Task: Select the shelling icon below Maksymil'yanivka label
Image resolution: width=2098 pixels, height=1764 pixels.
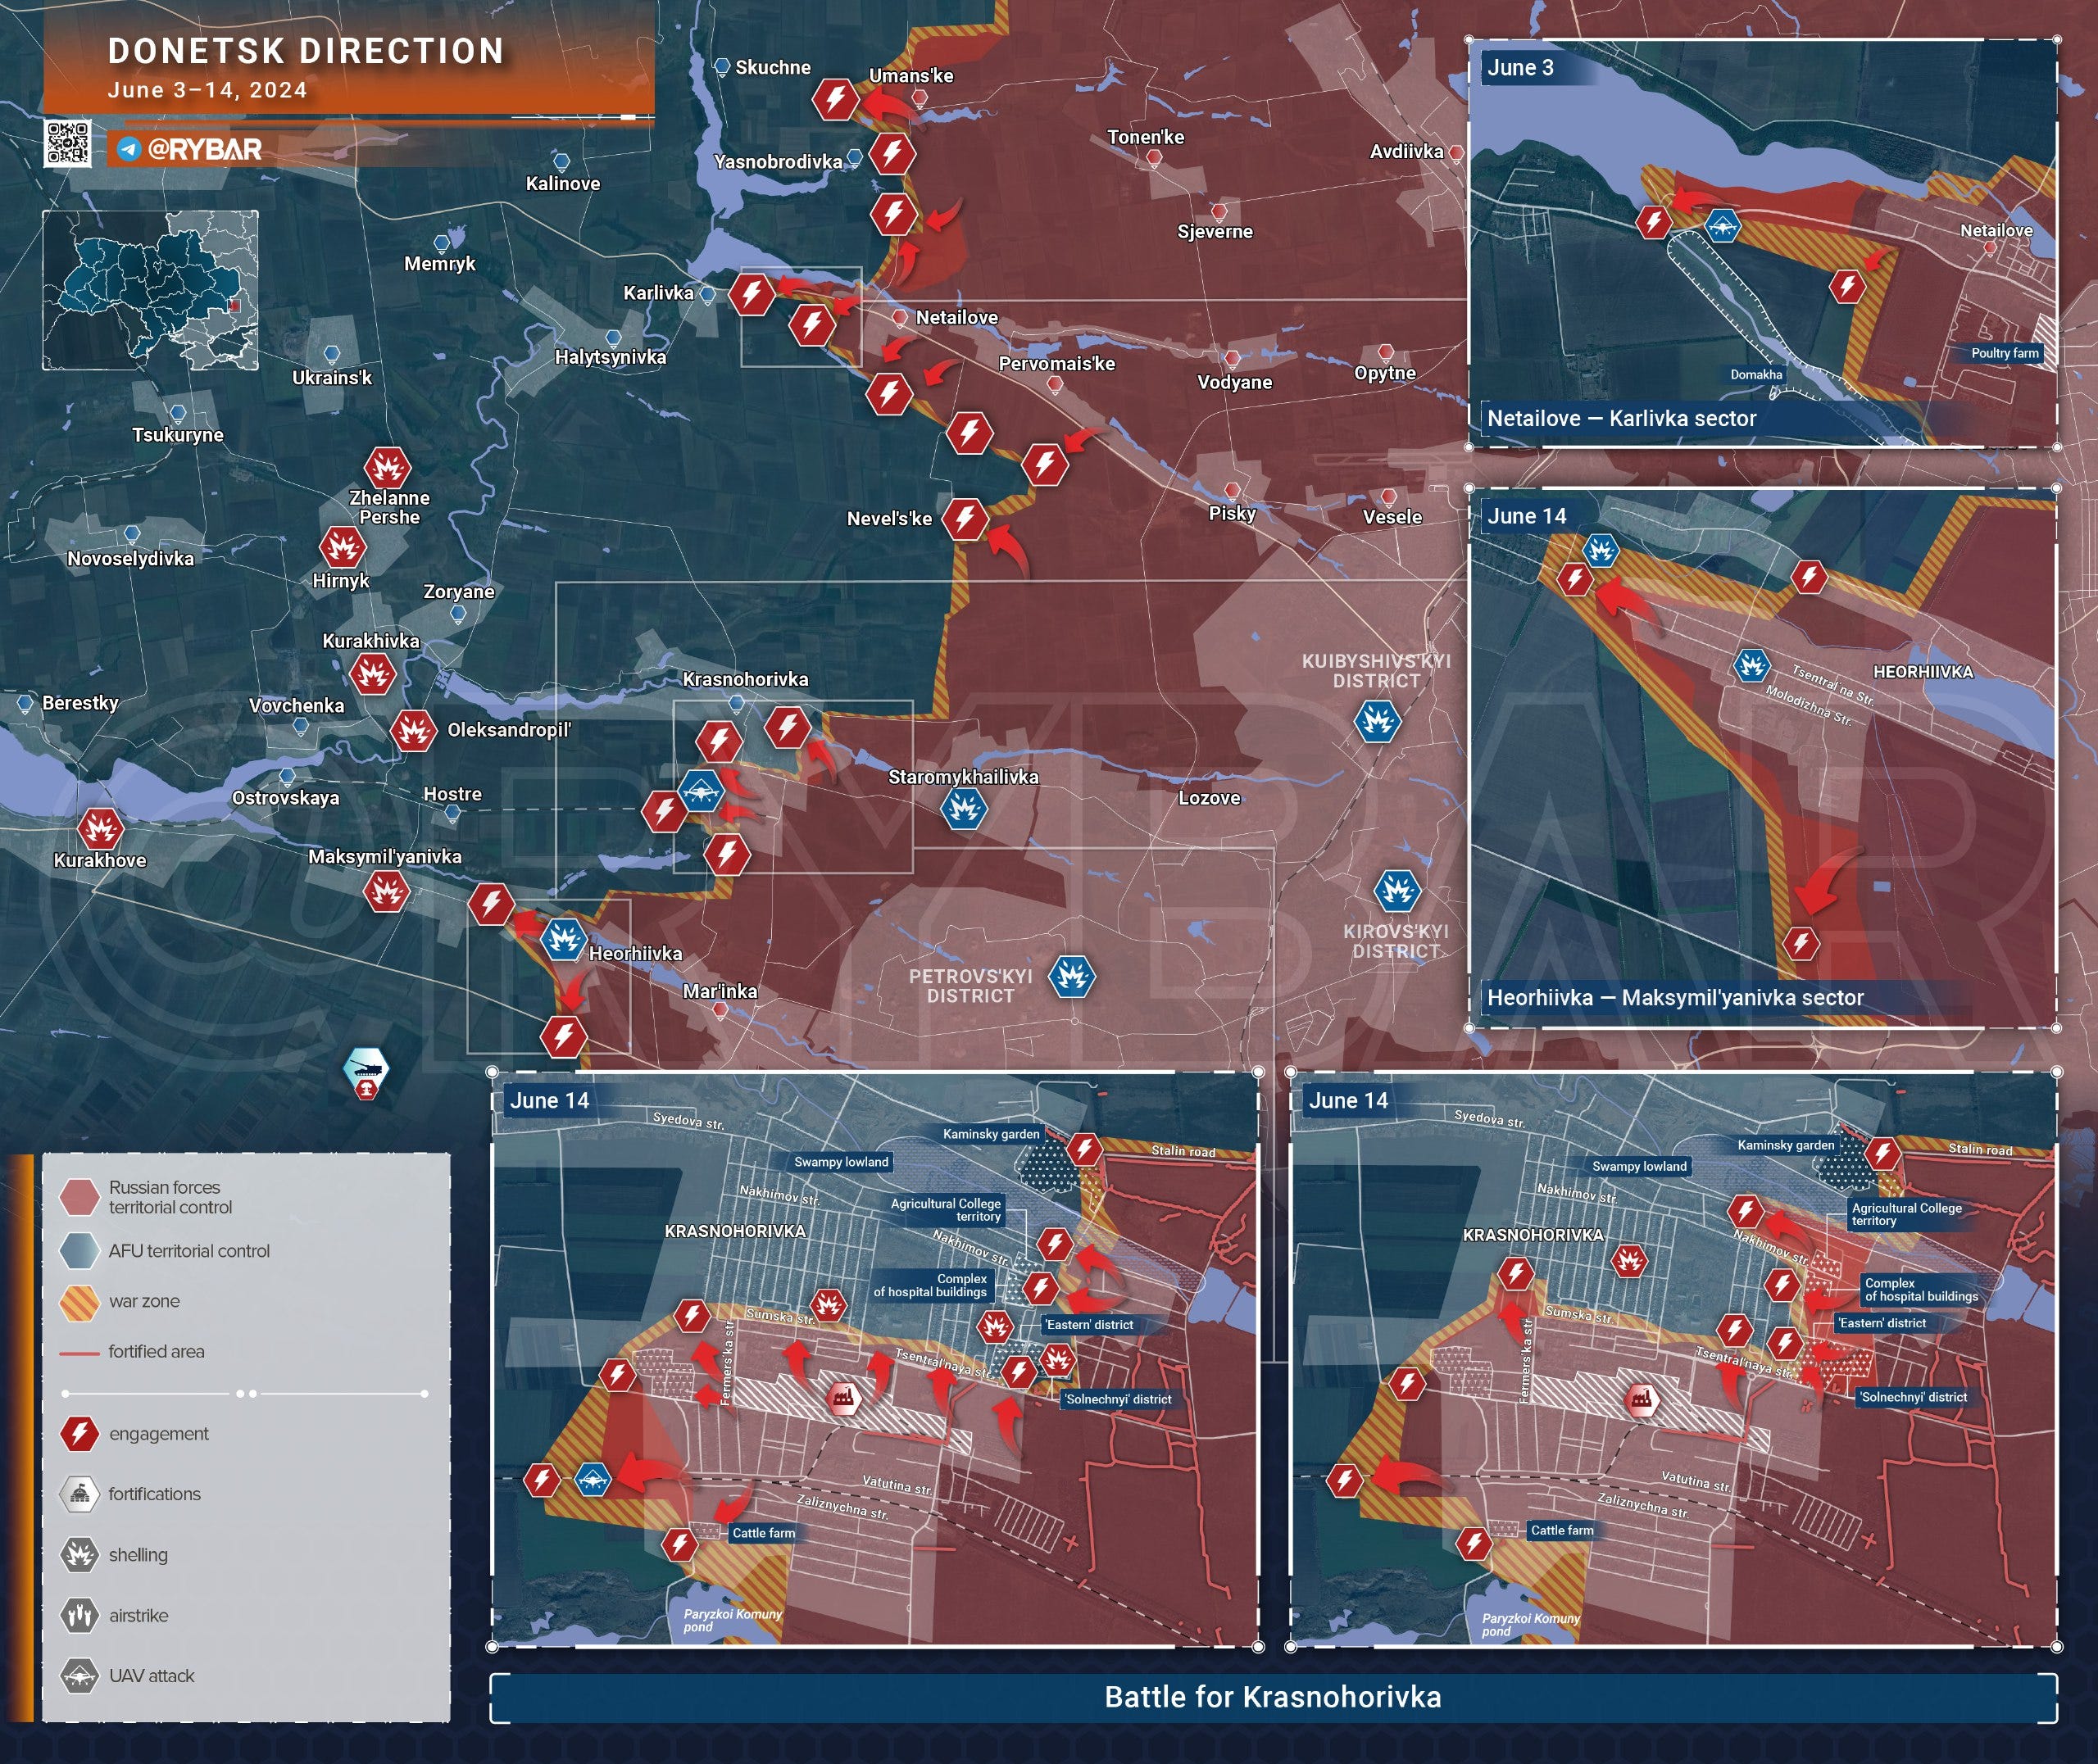Action: coord(386,891)
